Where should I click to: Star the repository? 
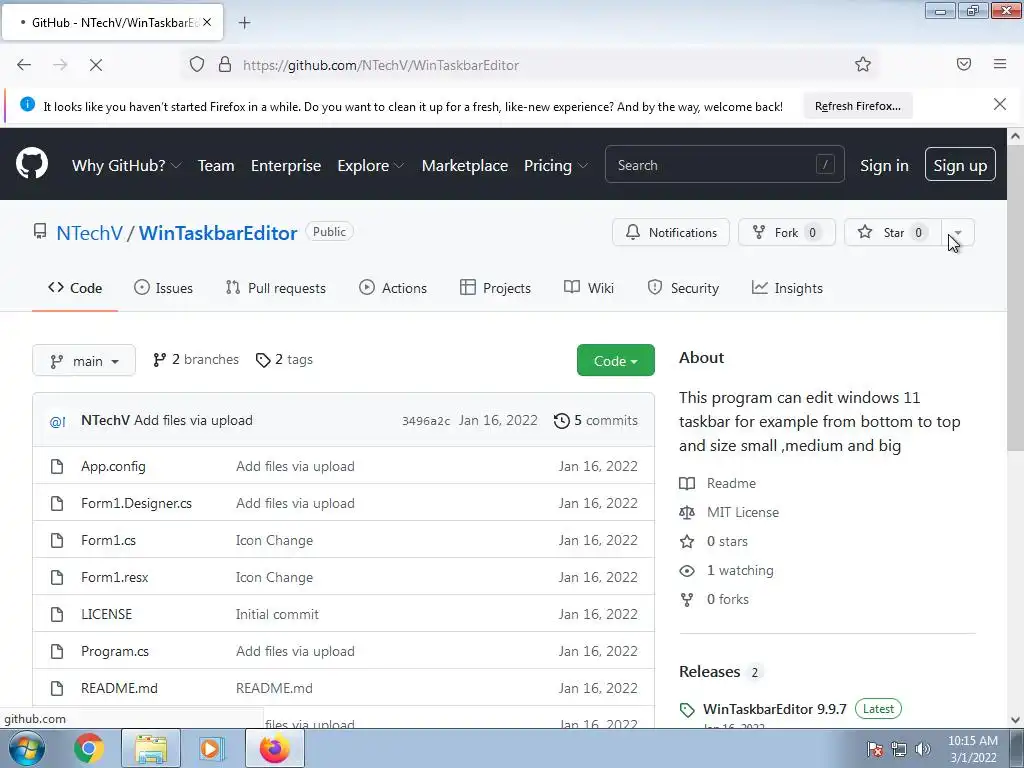[893, 232]
